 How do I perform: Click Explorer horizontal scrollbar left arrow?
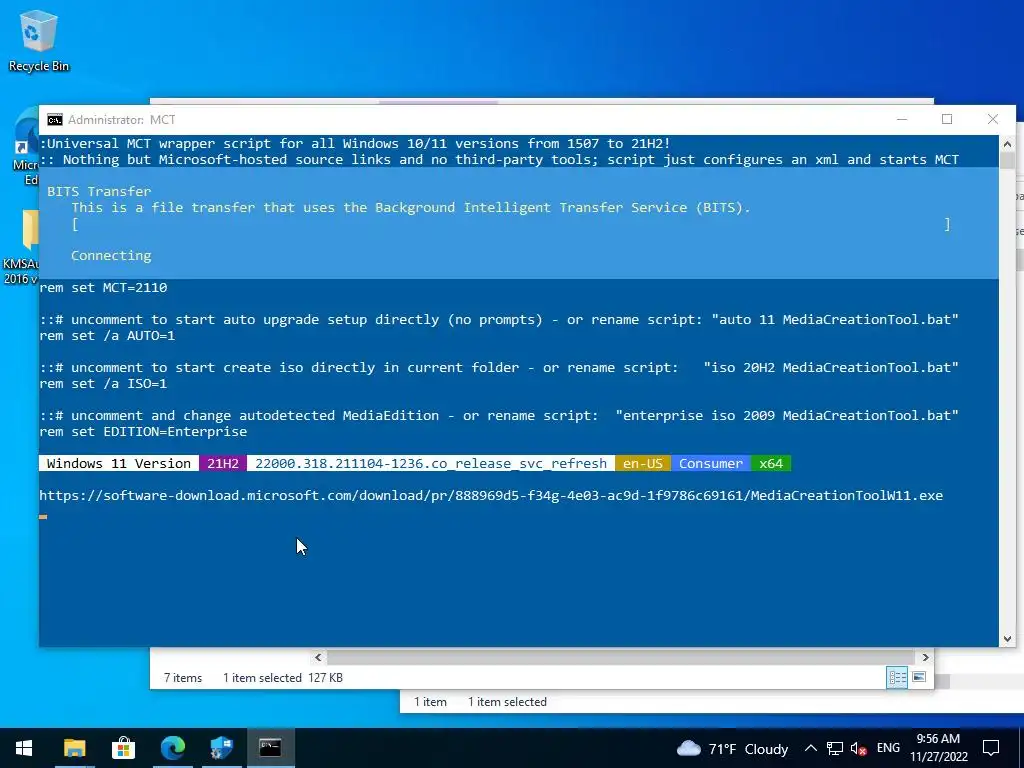[x=318, y=658]
